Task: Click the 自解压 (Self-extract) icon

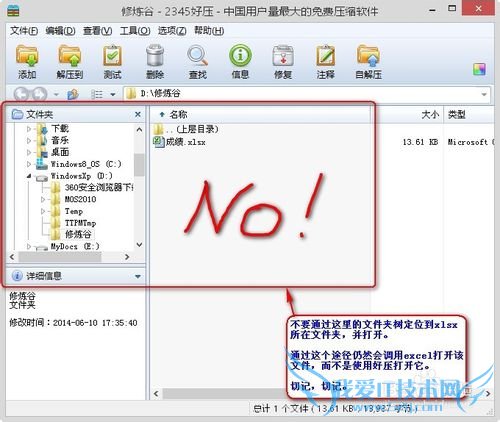Action: click(368, 55)
